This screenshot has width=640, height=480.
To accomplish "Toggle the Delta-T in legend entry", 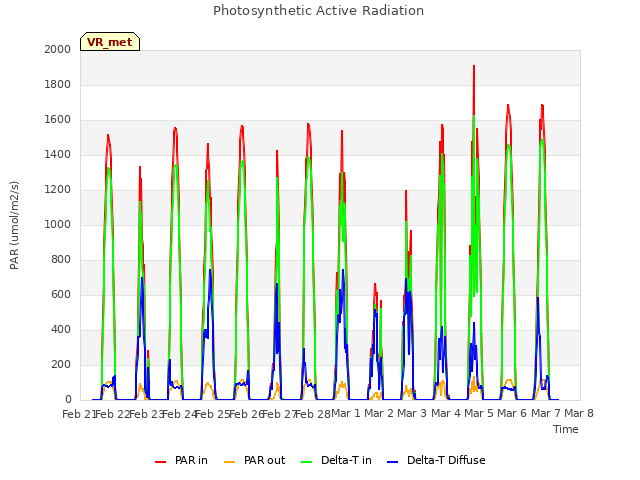I will tap(336, 460).
